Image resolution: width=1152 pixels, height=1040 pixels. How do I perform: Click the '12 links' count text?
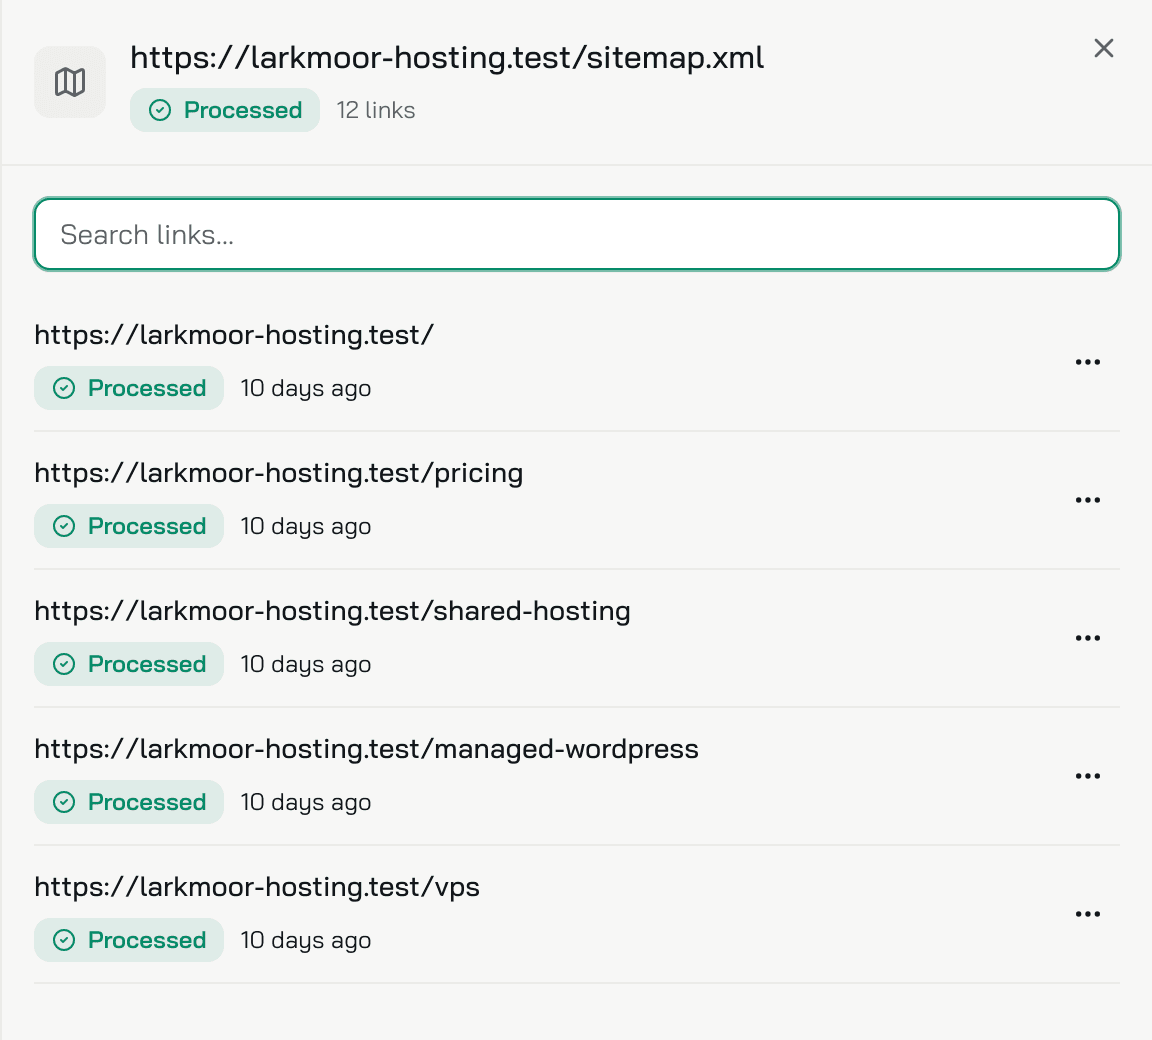point(375,110)
